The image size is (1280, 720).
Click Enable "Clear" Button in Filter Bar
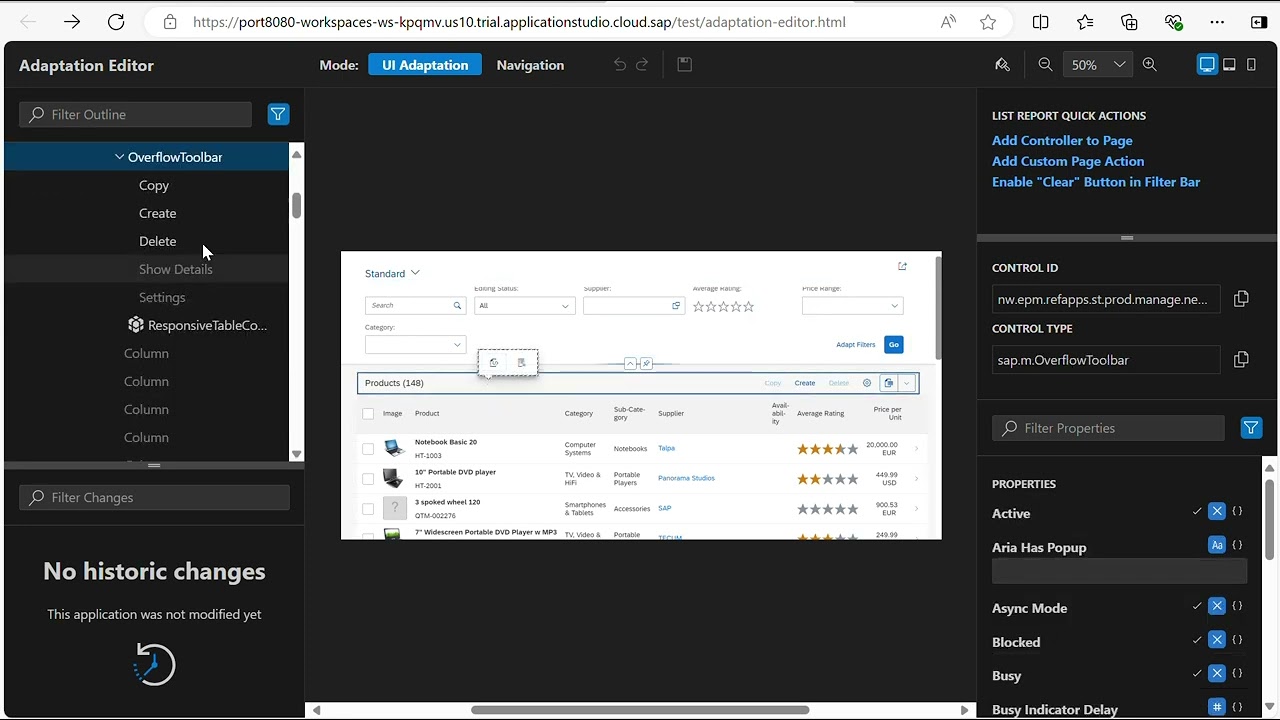[x=1096, y=182]
